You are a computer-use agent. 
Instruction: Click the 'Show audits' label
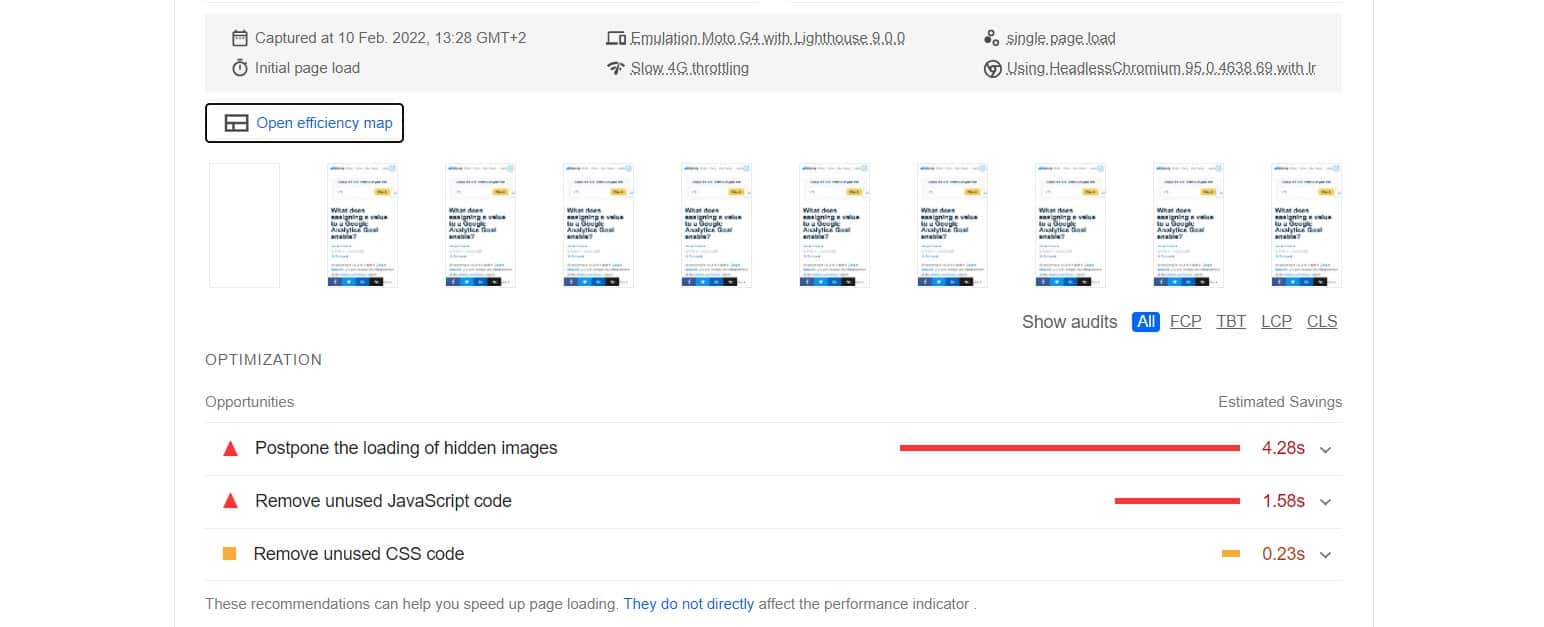1070,321
